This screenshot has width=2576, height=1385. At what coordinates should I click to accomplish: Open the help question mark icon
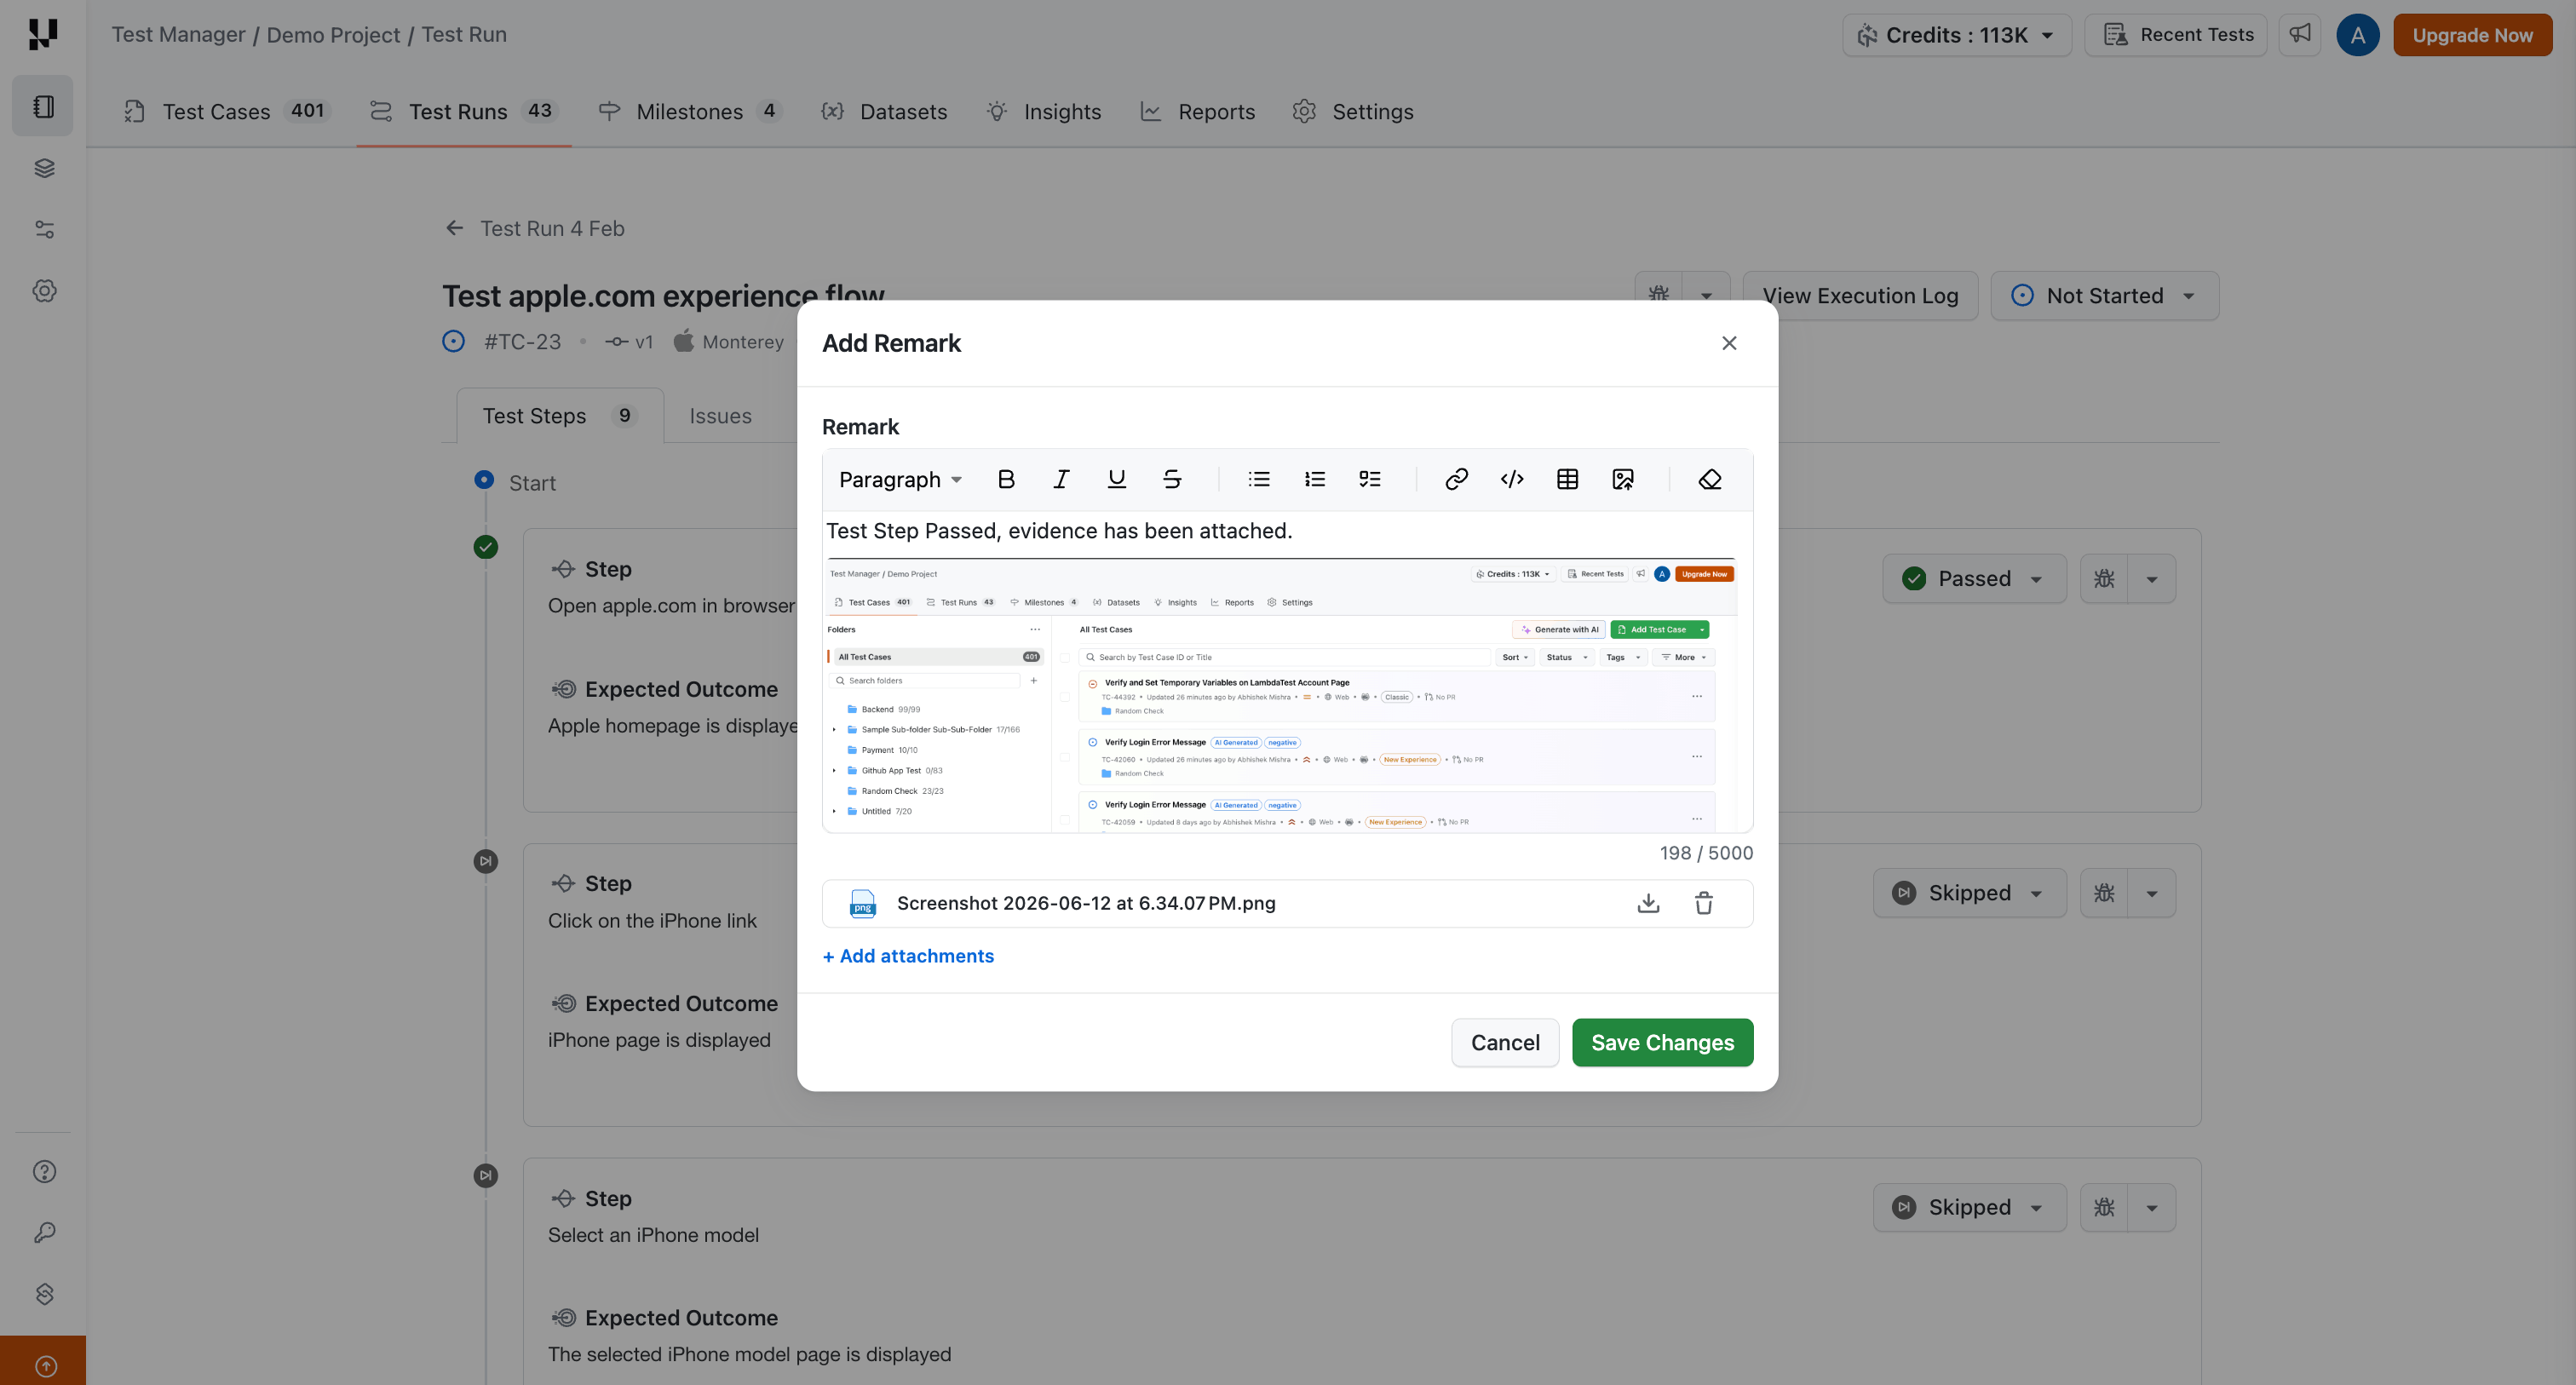tap(44, 1171)
